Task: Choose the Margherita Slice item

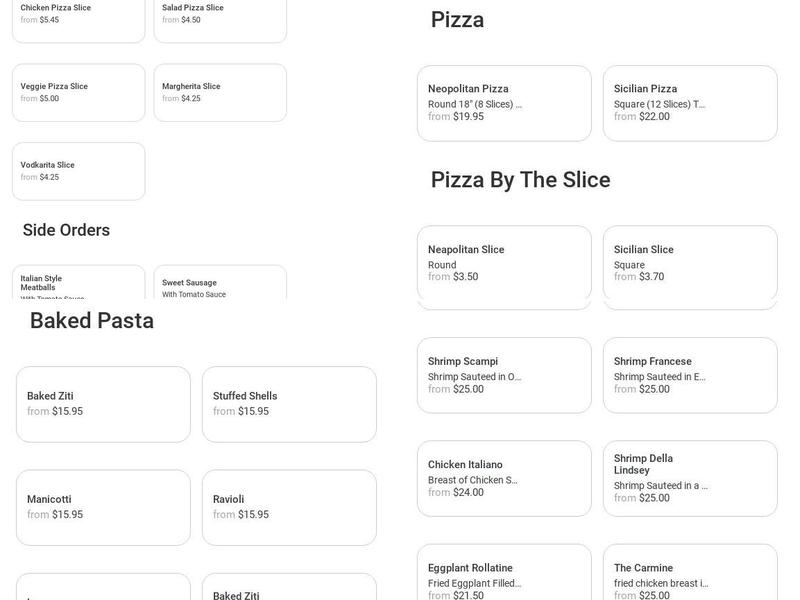Action: click(x=220, y=92)
